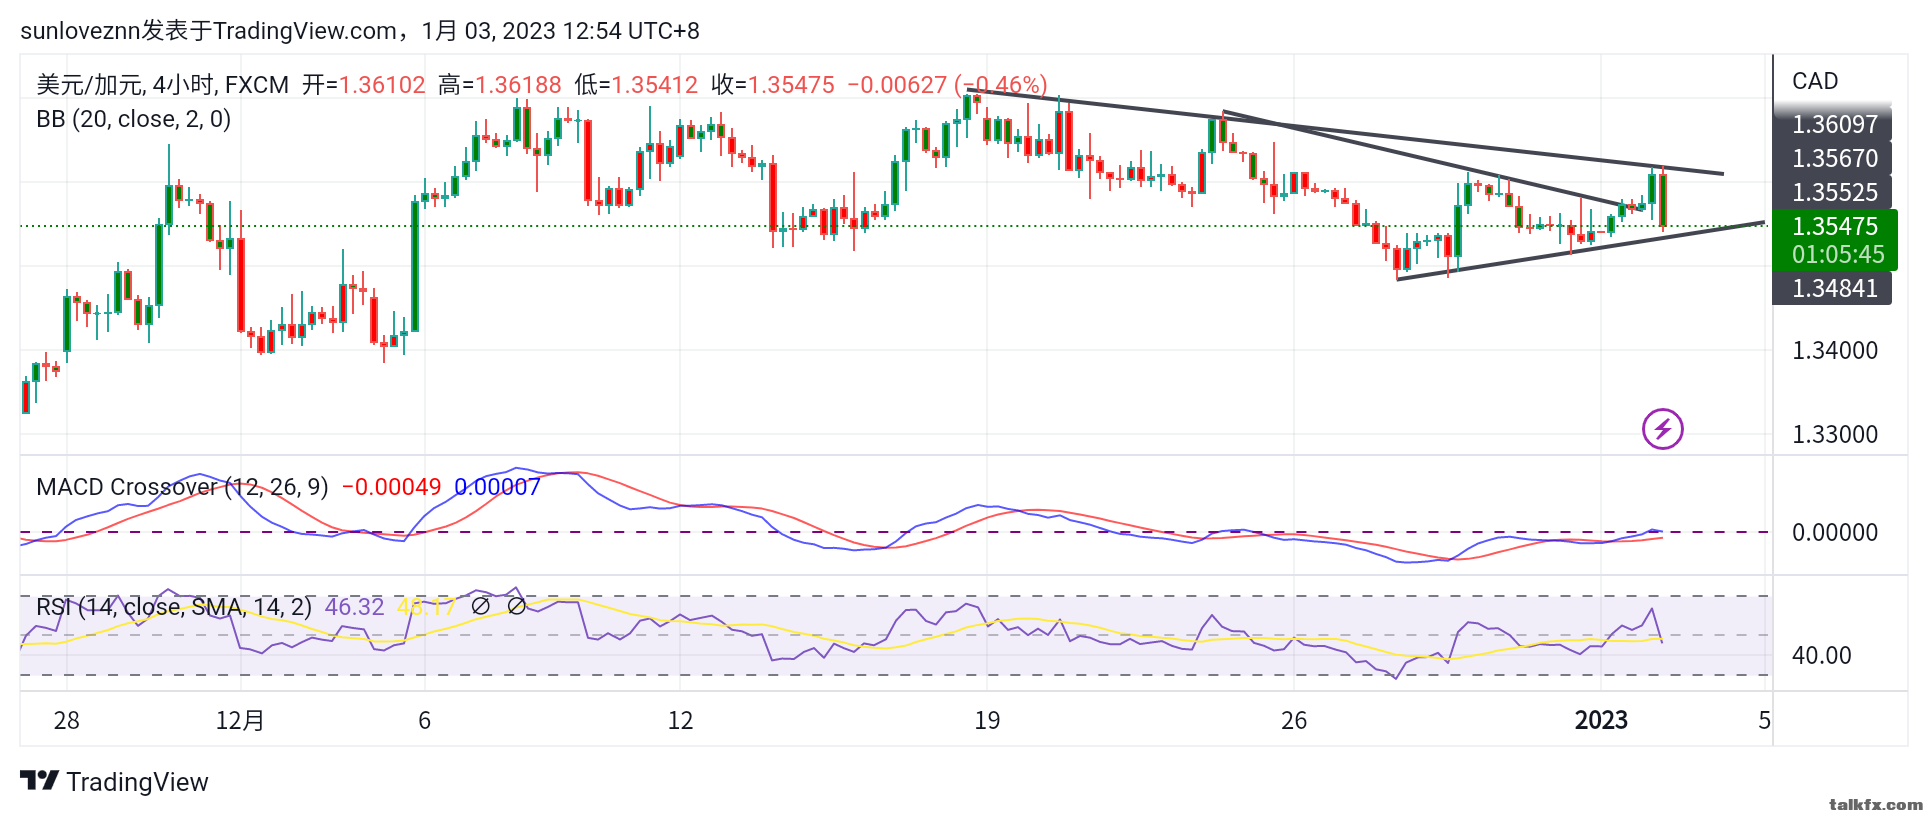
Task: Click the RSI (14, close, SMA, 14, 2) label
Action: tap(174, 607)
